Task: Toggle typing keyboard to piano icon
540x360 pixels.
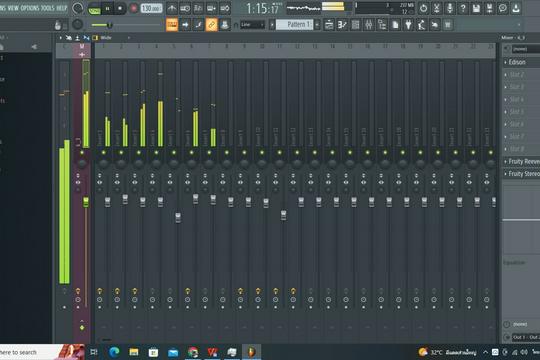Action: coord(172,25)
